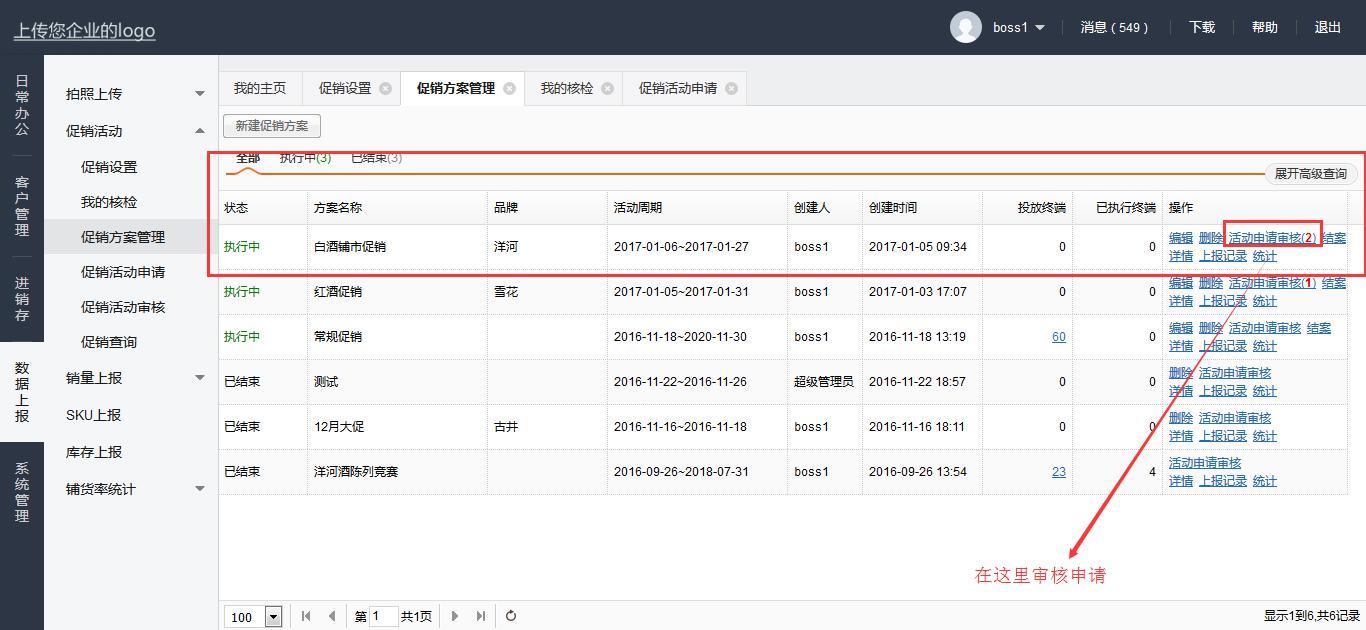Click the boss1 user avatar icon

965,27
